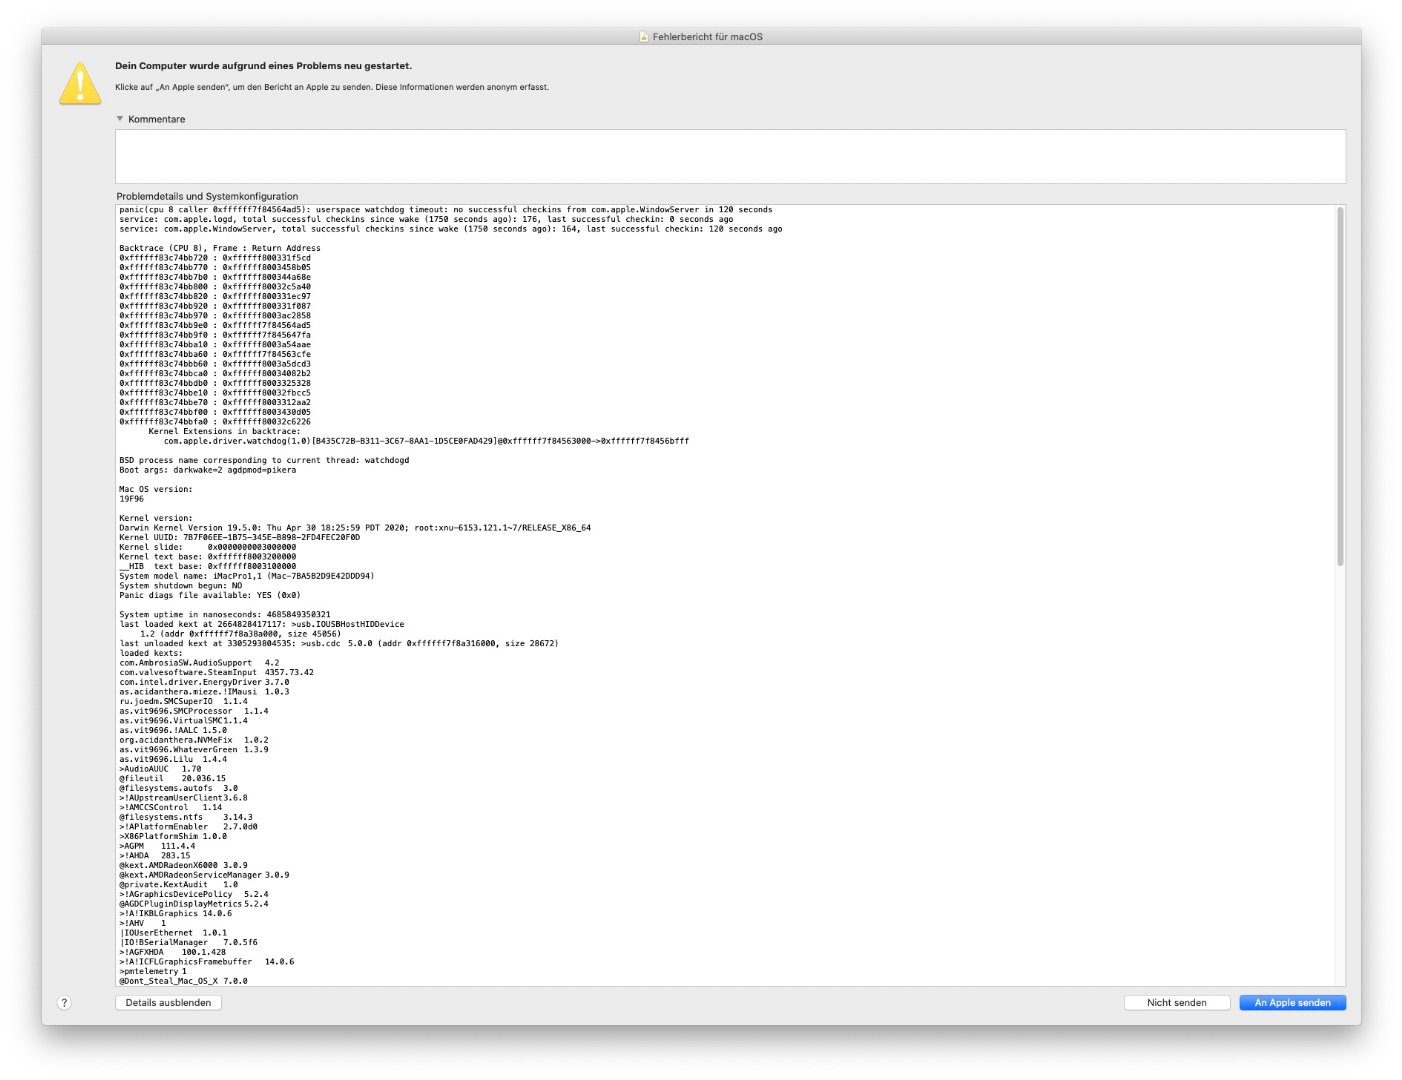Click the problem details vertical scrollbar
The image size is (1402, 1080).
(x=1339, y=386)
